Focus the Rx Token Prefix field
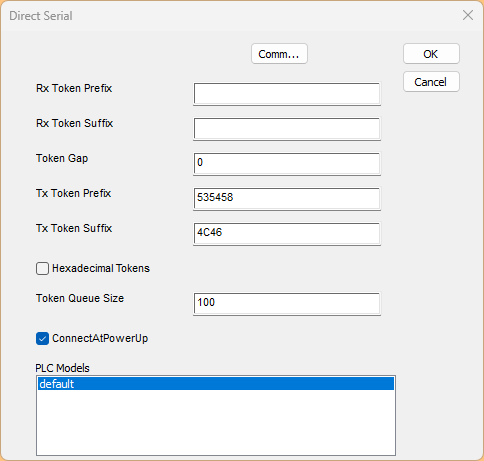 [x=287, y=94]
